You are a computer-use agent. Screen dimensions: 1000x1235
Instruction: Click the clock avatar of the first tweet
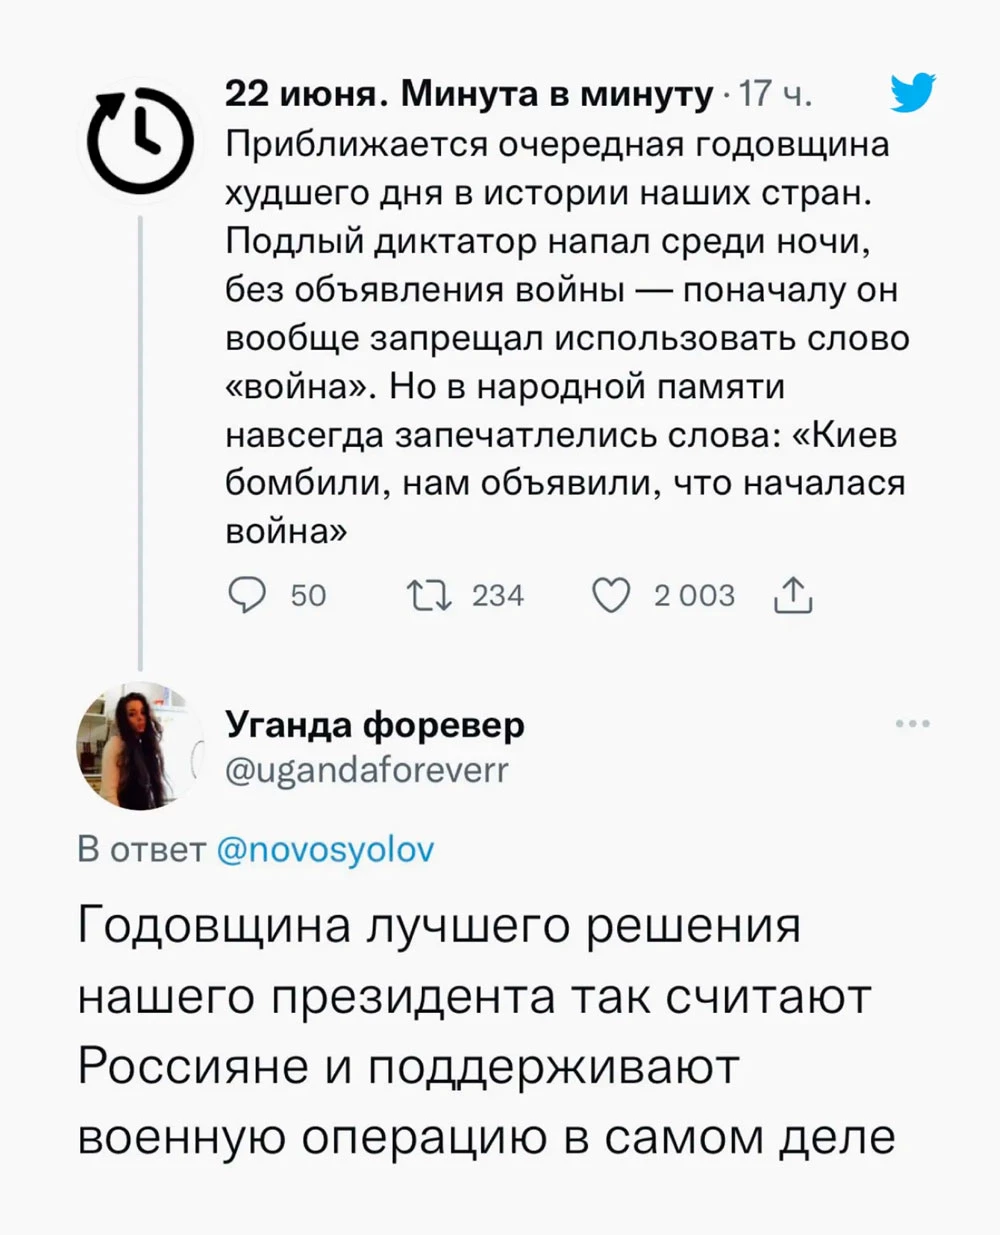135,140
